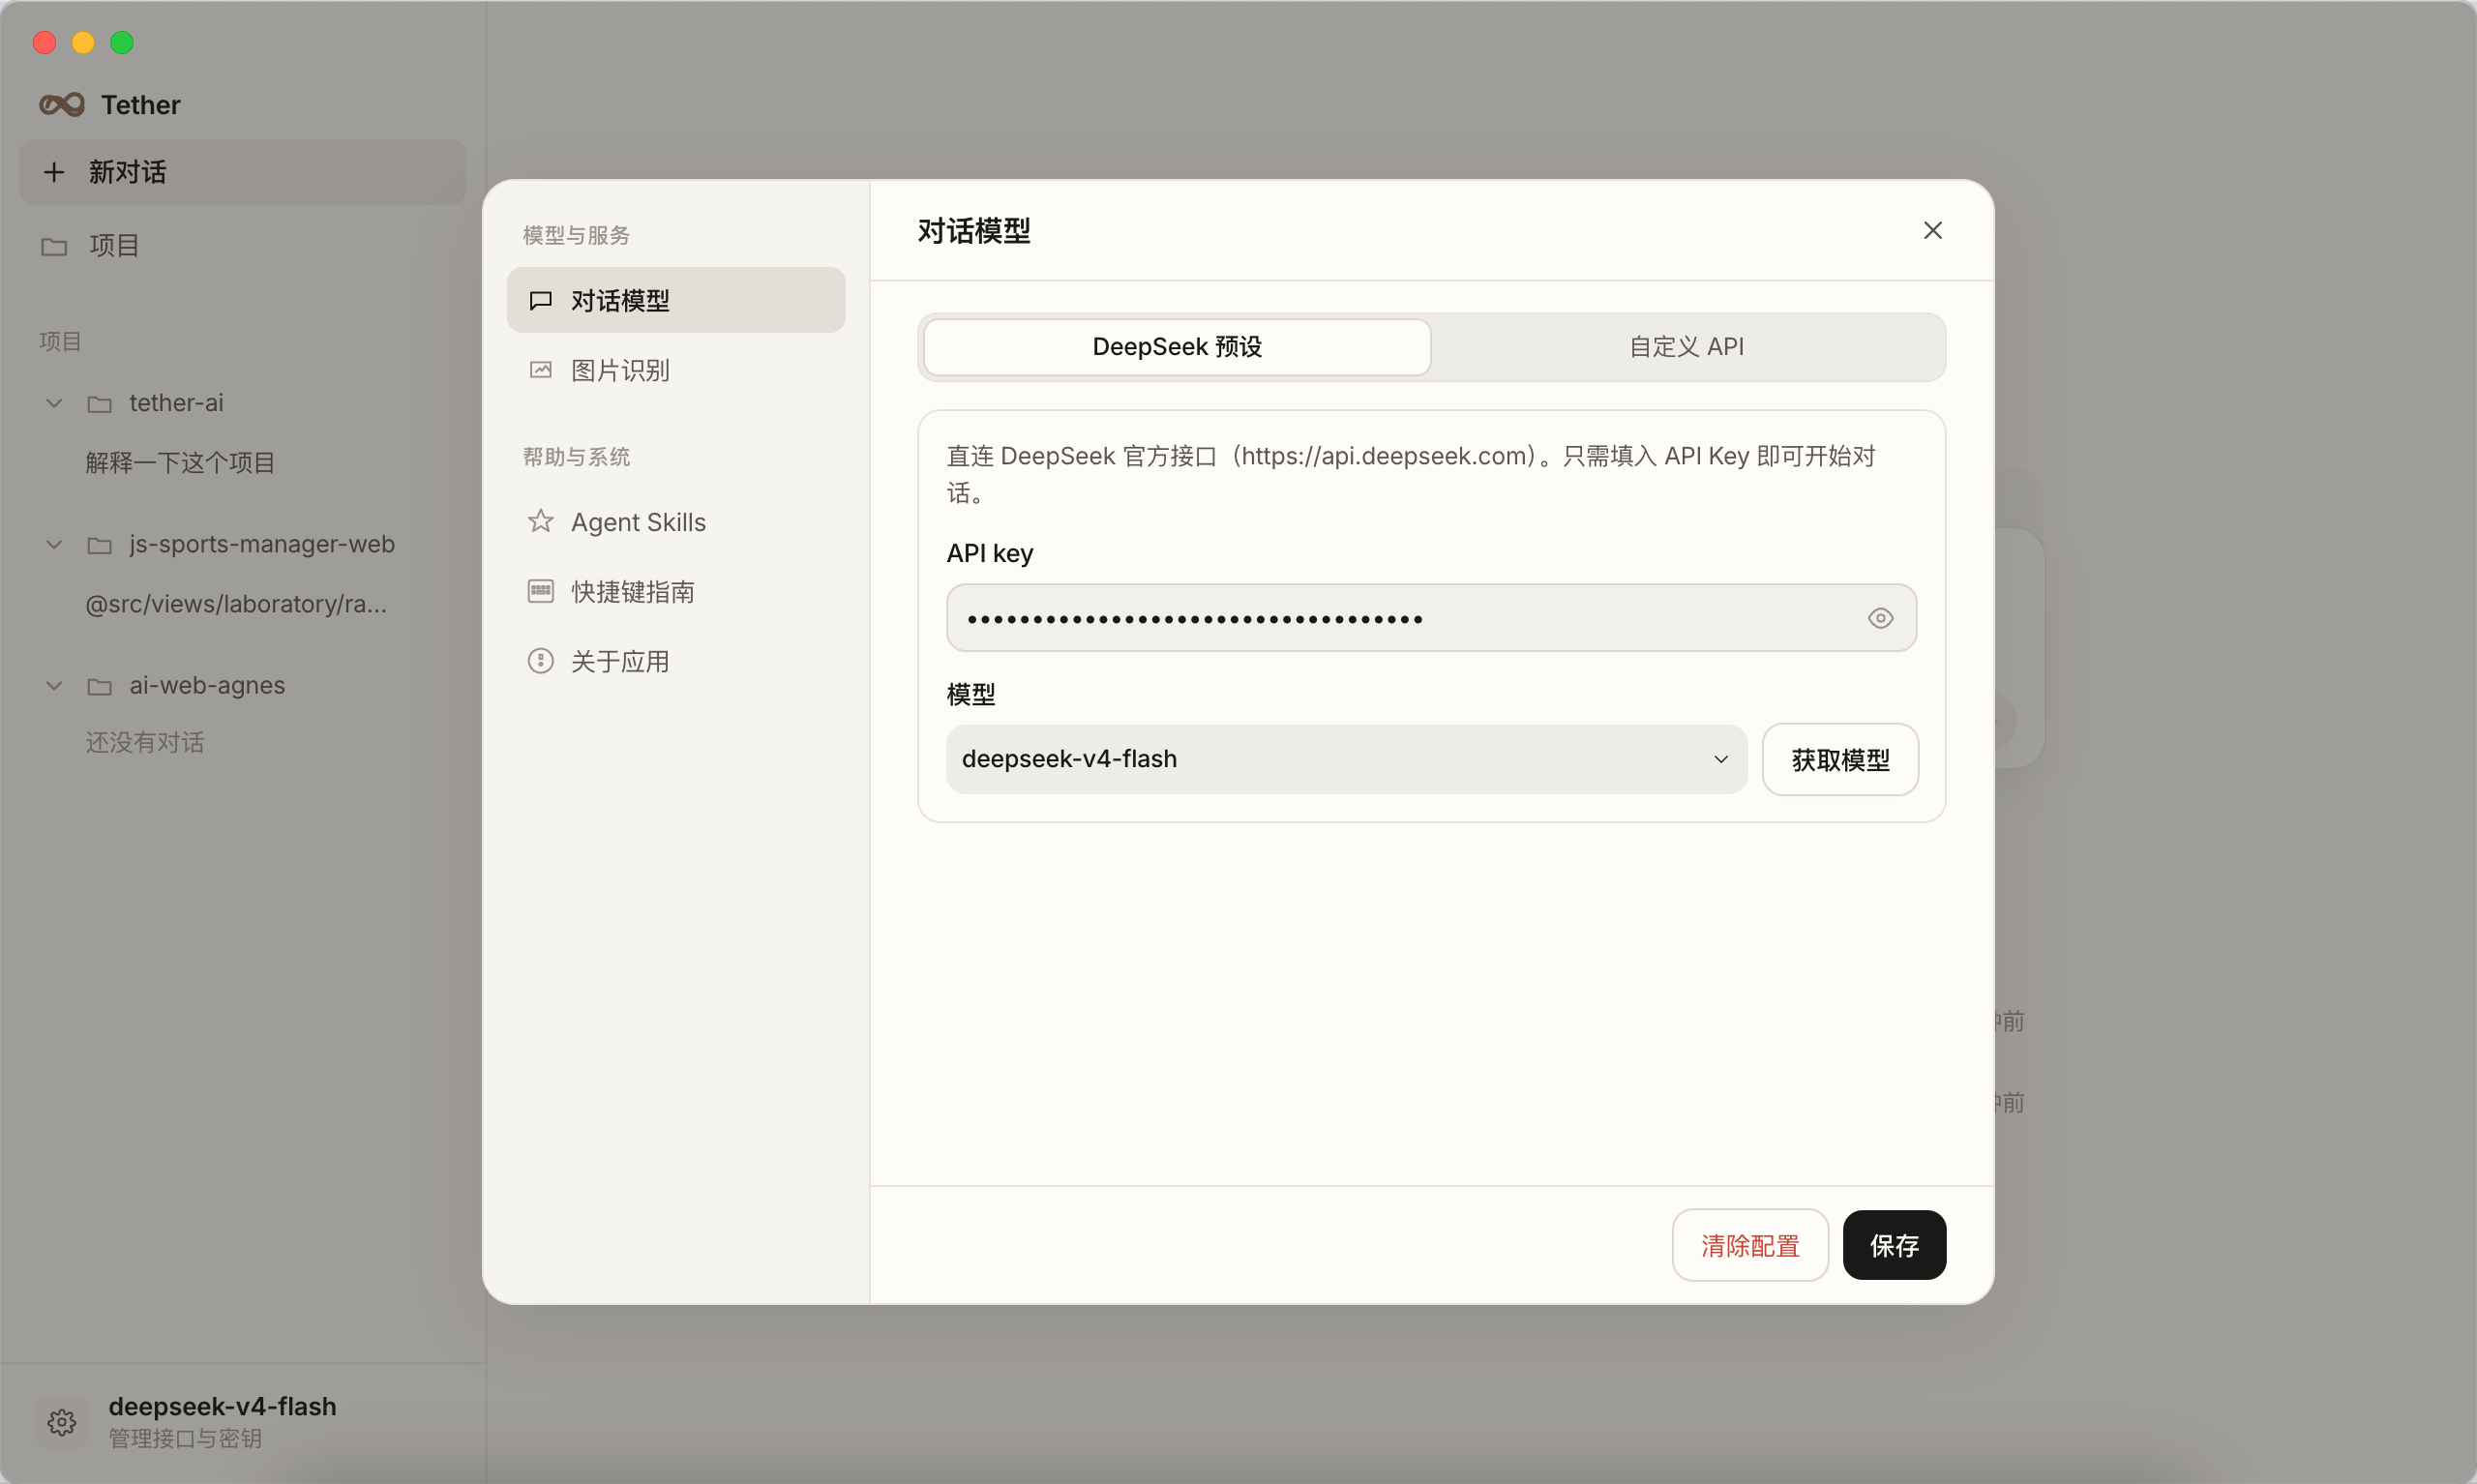
Task: Click deepseek-v4-flash model label at bottom left
Action: [x=222, y=1406]
